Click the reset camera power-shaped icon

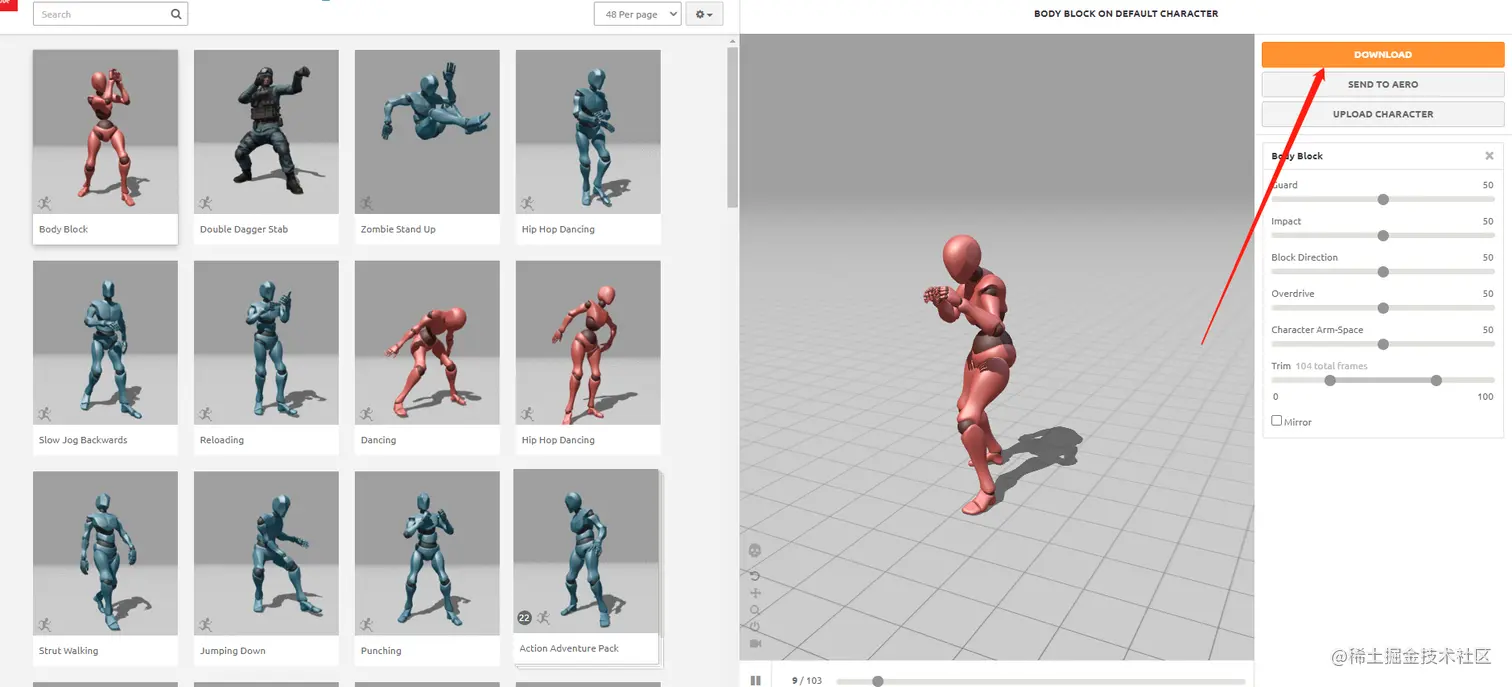tap(755, 626)
